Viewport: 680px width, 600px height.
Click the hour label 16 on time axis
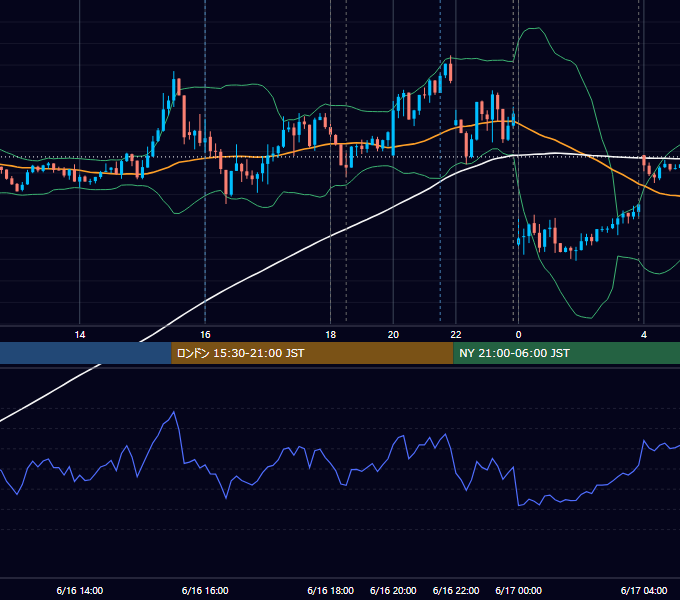click(205, 335)
